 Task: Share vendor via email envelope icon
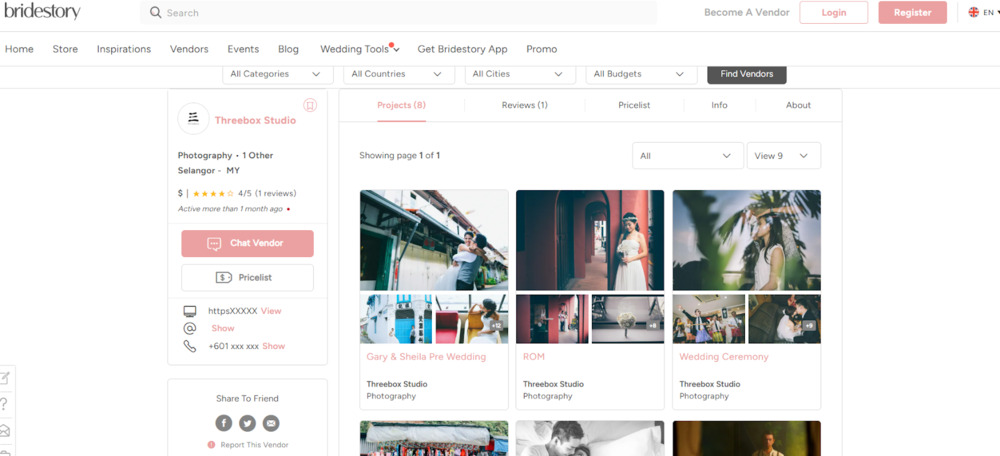click(x=271, y=423)
